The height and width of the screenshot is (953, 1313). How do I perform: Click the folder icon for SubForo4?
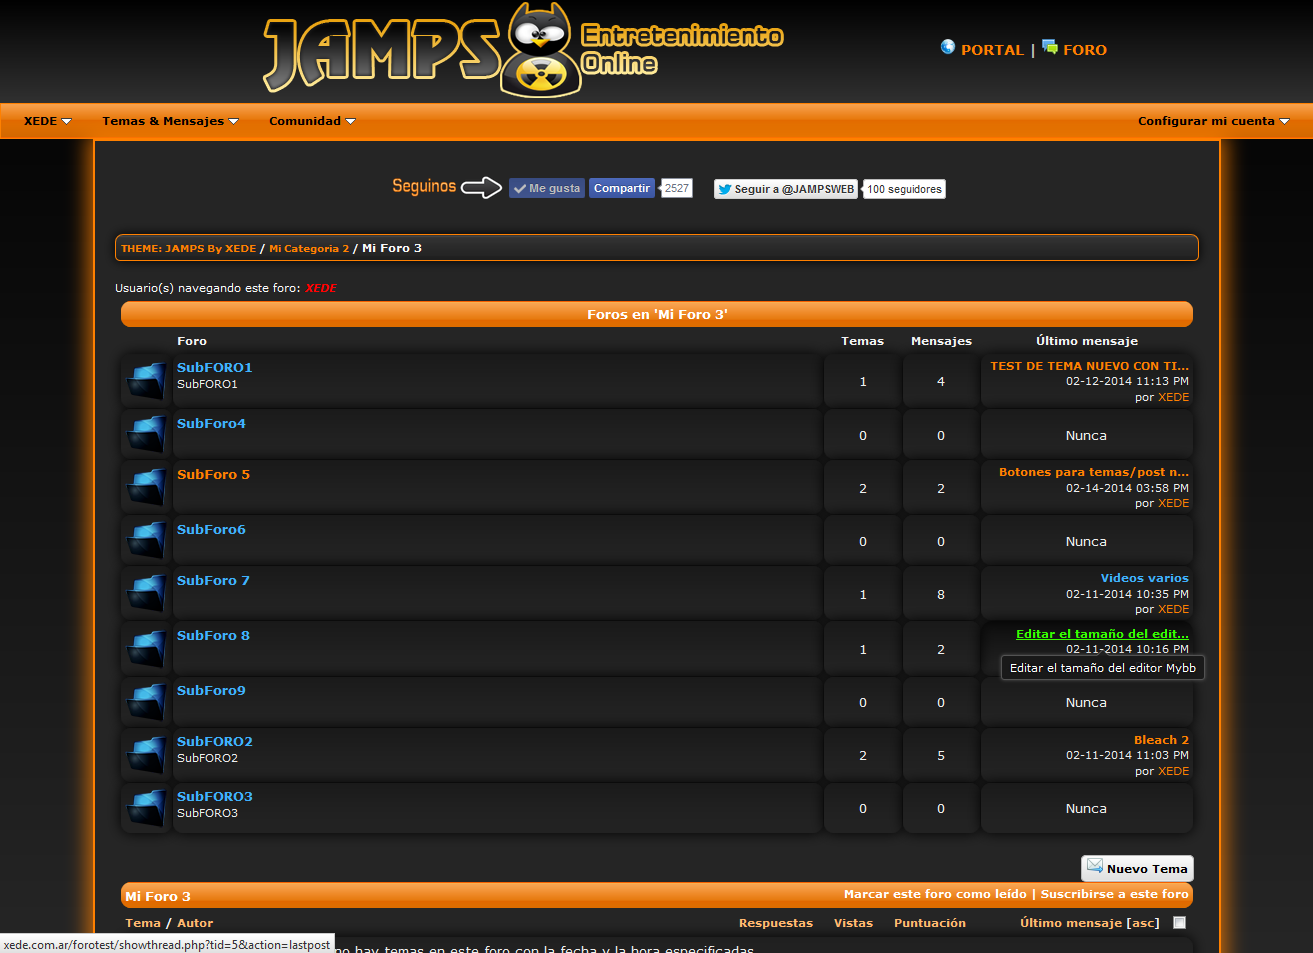146,435
